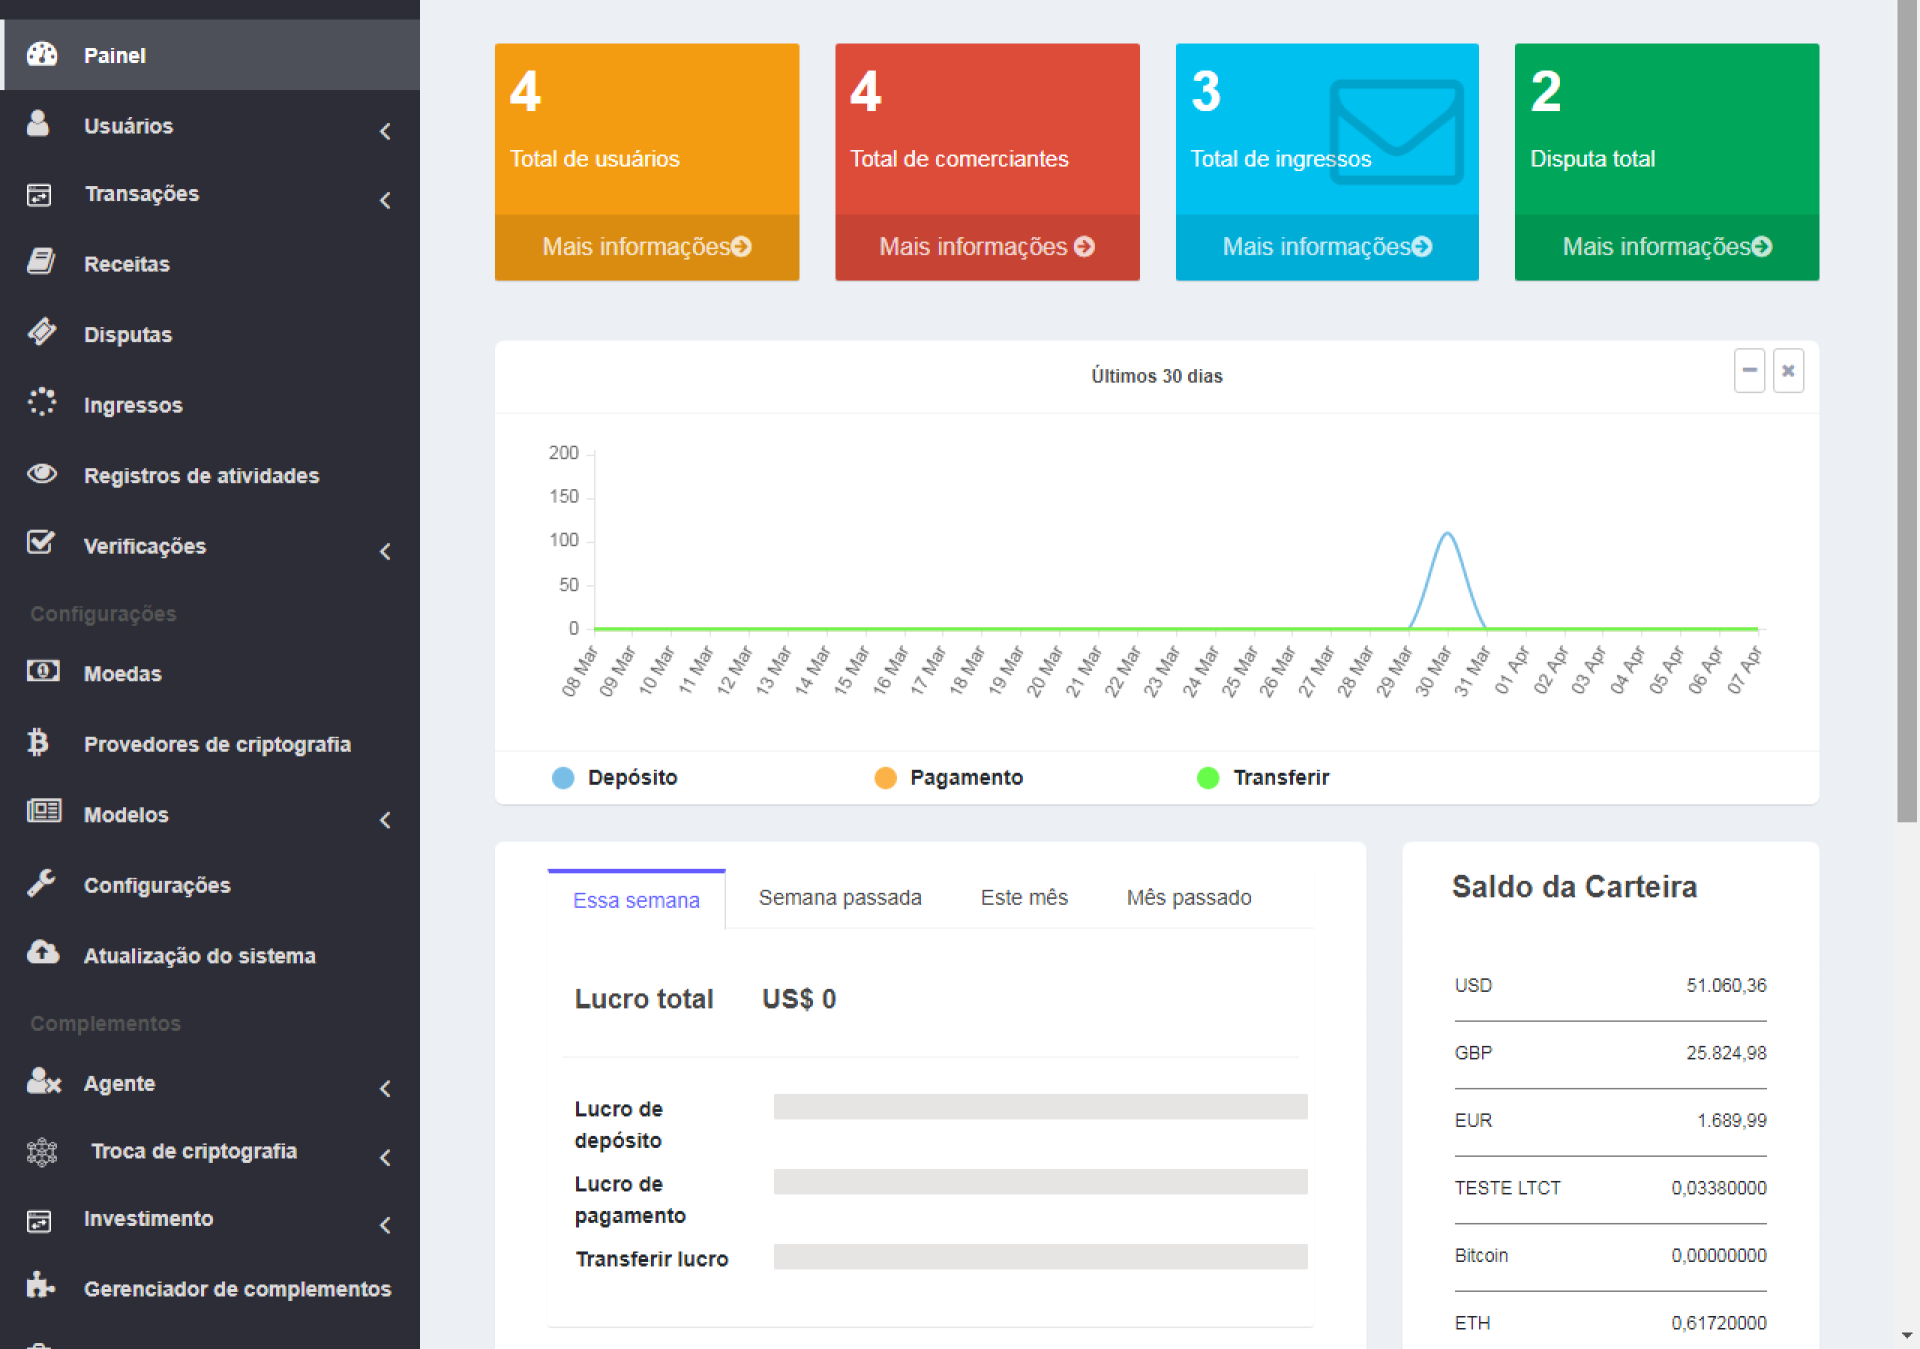Expand the Transações submenu chevron
Screen dimensions: 1920x1349
pyautogui.click(x=385, y=200)
